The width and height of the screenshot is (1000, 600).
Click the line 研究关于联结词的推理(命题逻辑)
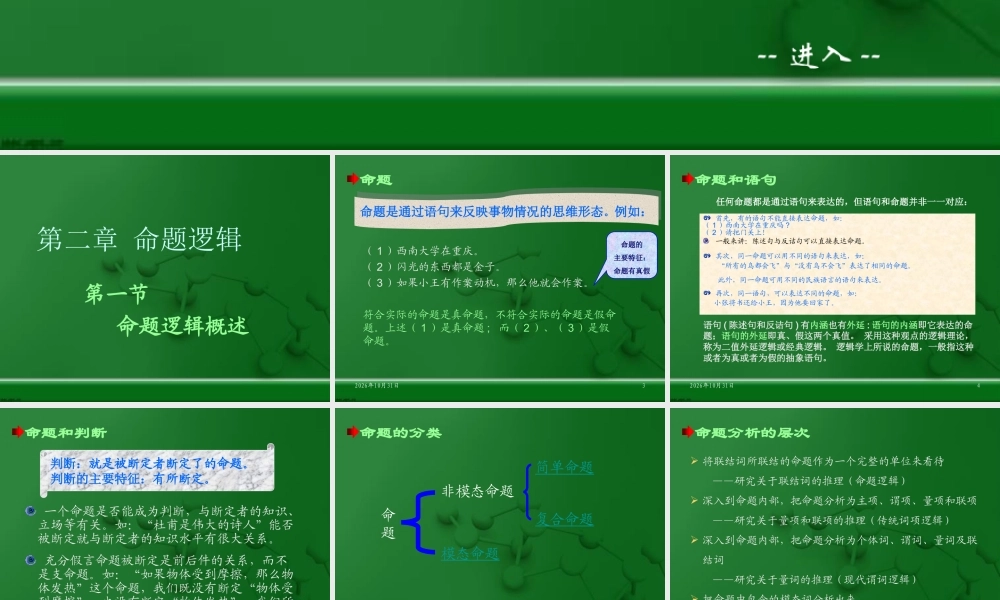point(809,481)
